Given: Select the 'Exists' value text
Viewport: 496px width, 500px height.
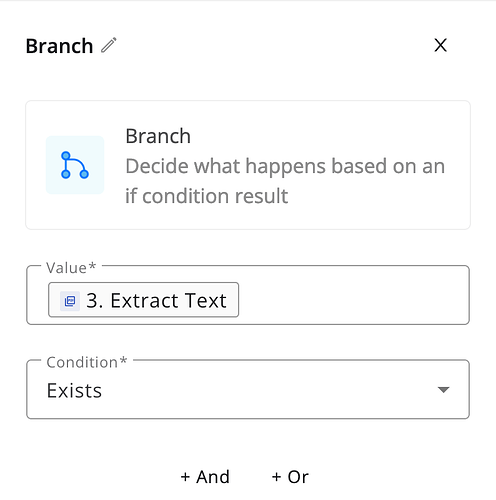Looking at the screenshot, I should pos(74,390).
